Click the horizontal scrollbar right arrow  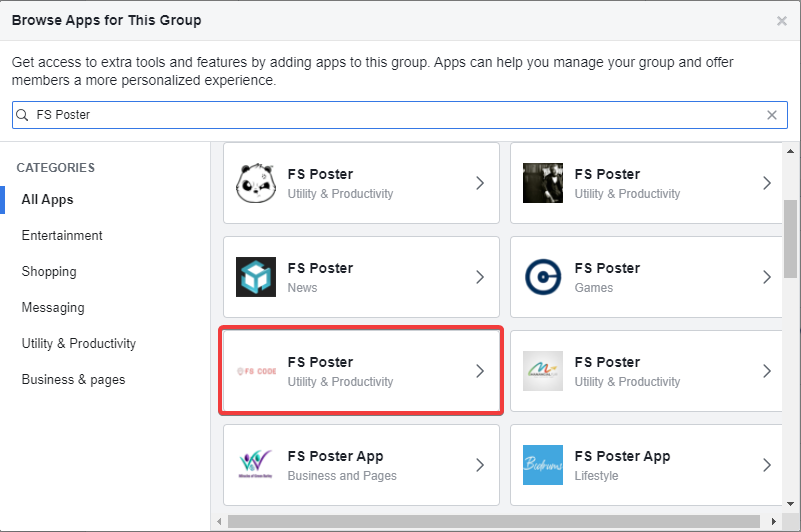click(x=774, y=522)
